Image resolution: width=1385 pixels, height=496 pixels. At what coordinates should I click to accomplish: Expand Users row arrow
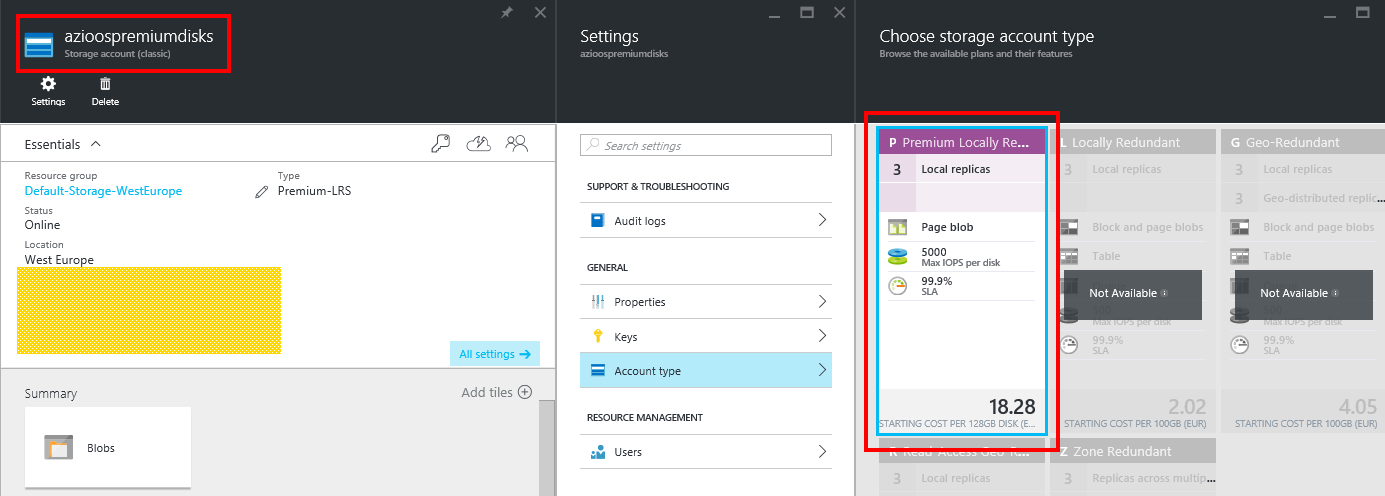(822, 452)
